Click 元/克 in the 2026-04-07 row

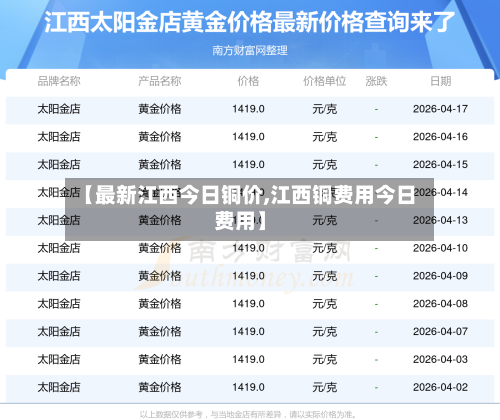click(325, 332)
